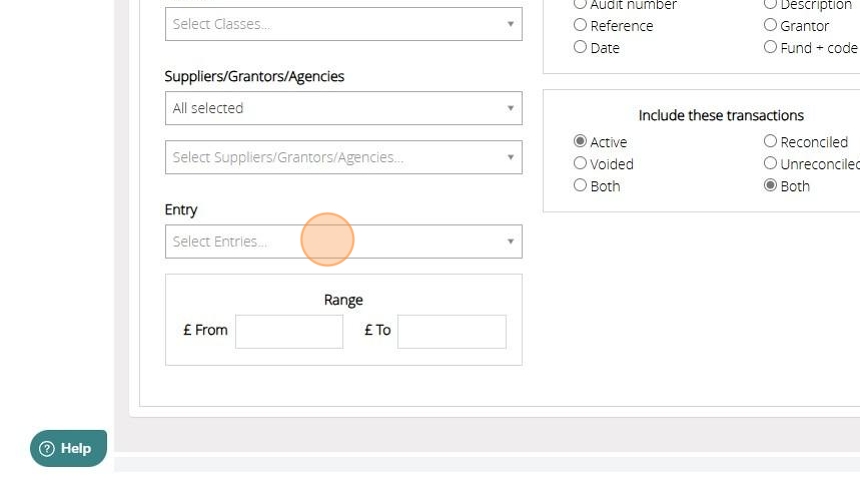
Task: Click the £ To range field
Action: pyautogui.click(x=452, y=331)
